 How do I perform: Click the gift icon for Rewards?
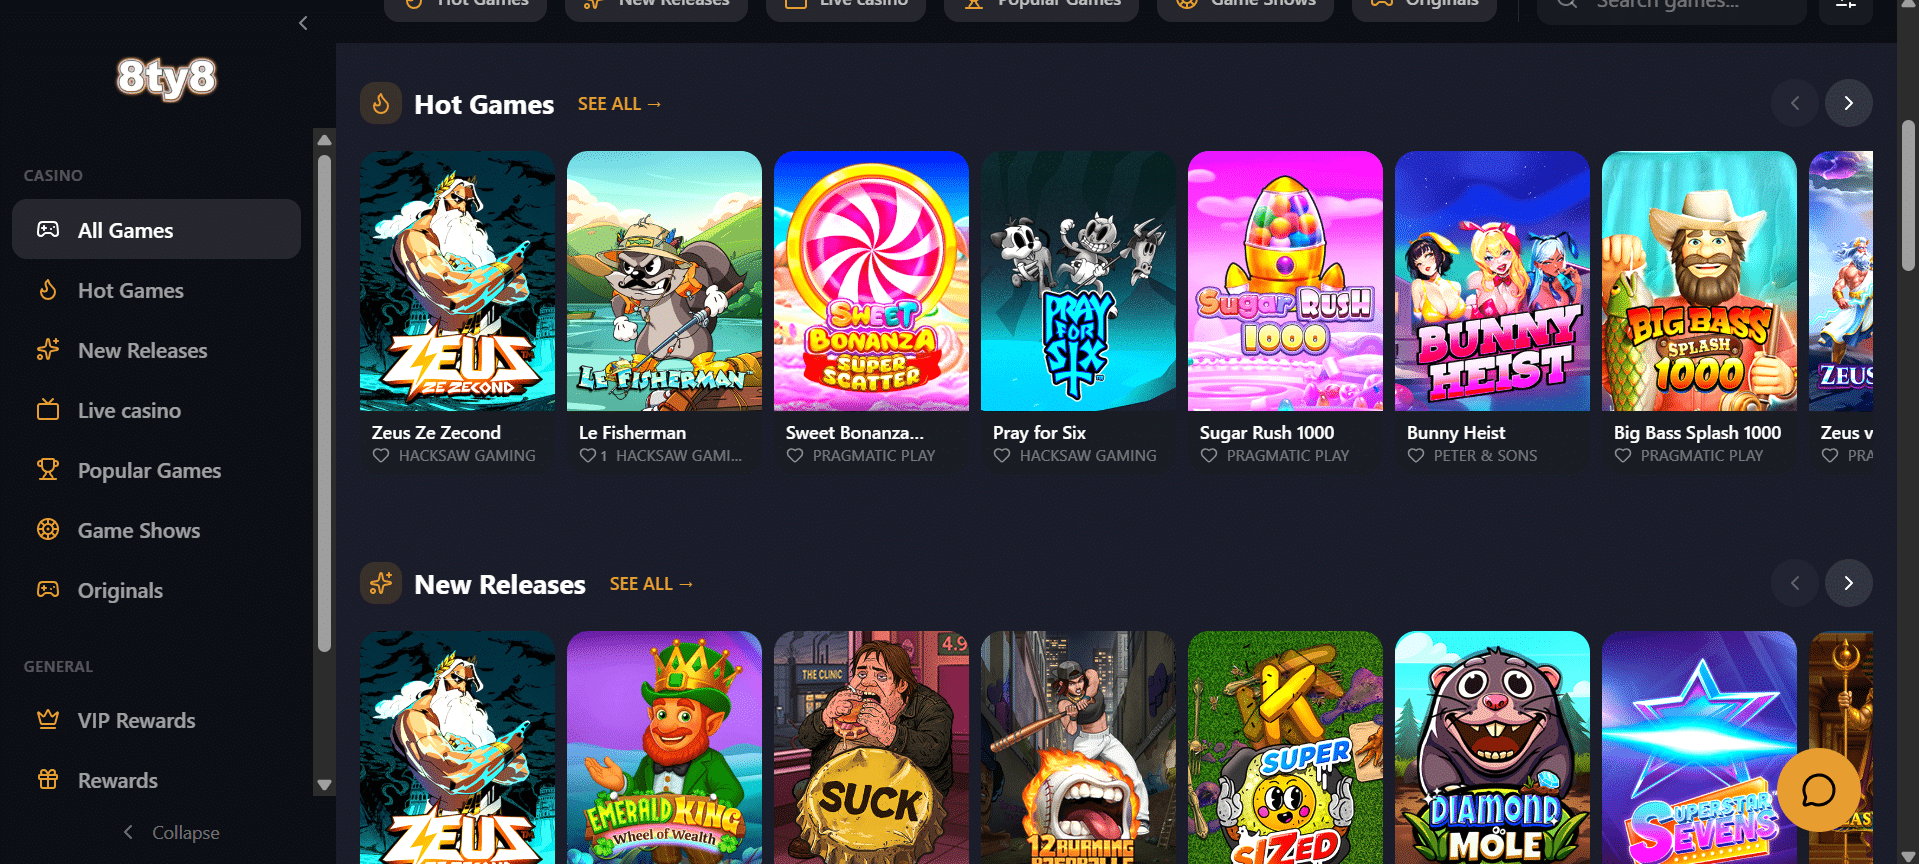pyautogui.click(x=48, y=780)
